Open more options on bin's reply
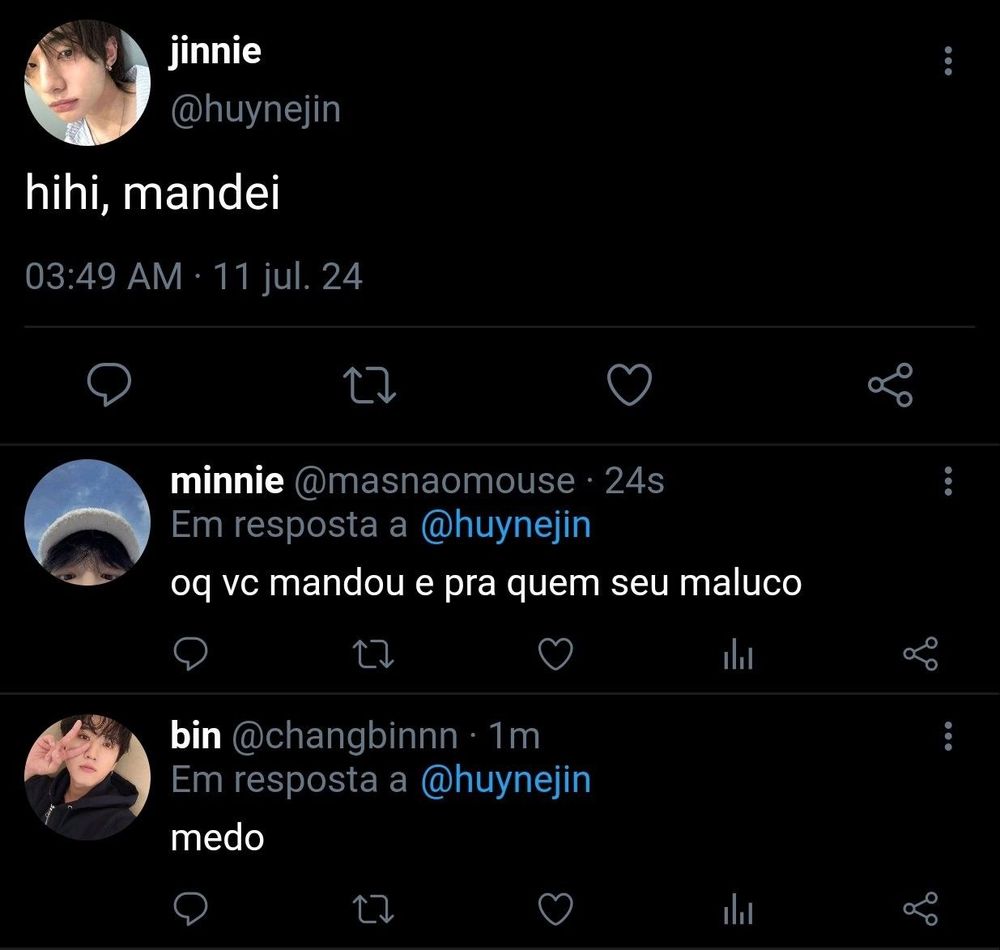The image size is (1000, 950). (x=948, y=736)
